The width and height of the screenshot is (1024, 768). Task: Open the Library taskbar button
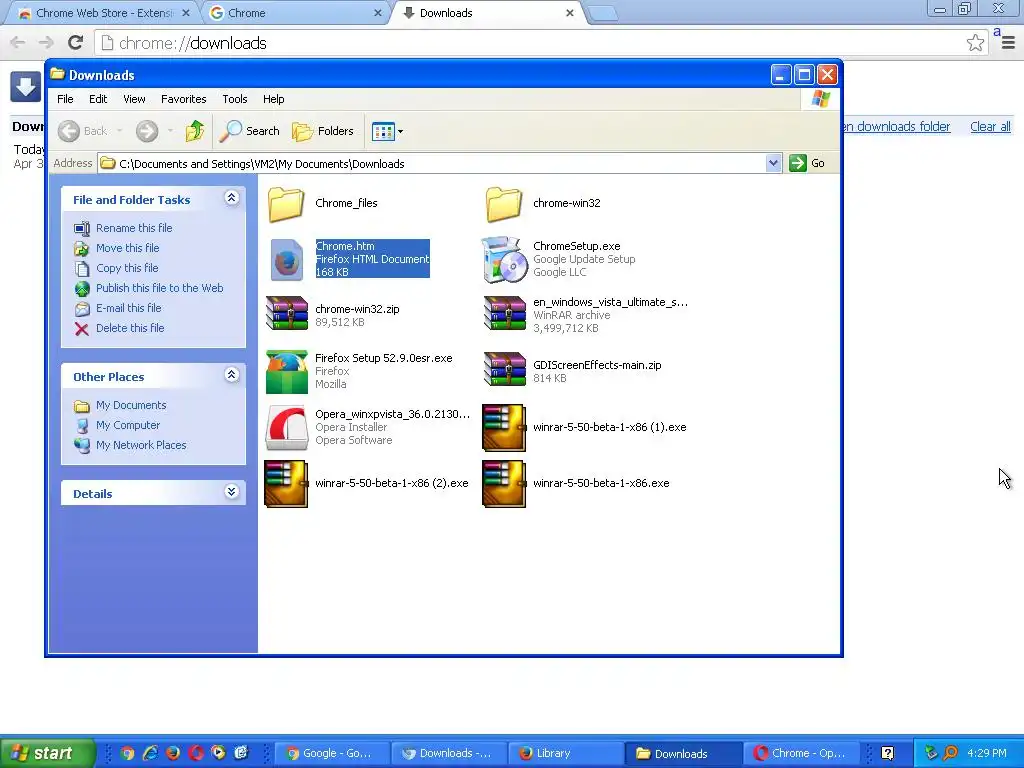click(x=566, y=754)
